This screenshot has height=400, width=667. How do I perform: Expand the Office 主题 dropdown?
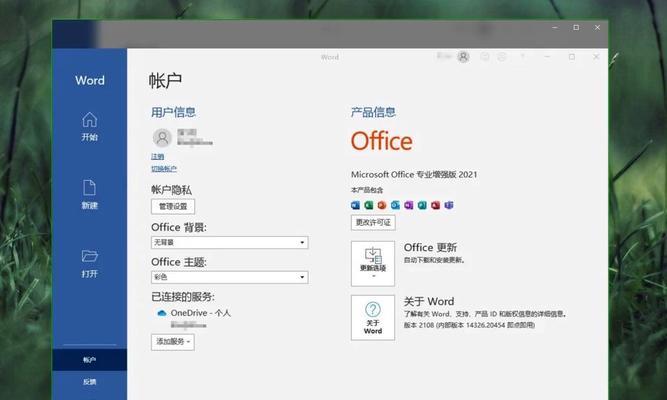click(x=230, y=277)
